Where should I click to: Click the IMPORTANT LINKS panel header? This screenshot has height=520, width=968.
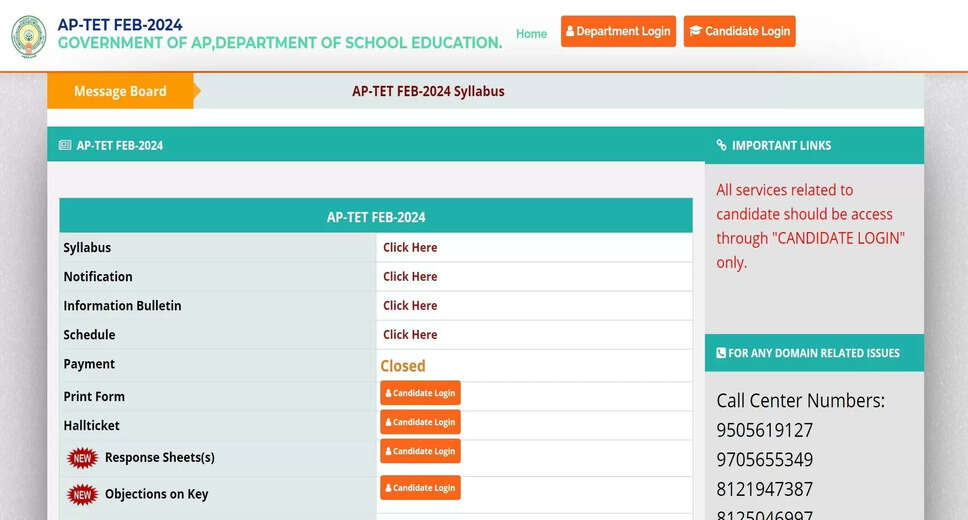pos(814,145)
